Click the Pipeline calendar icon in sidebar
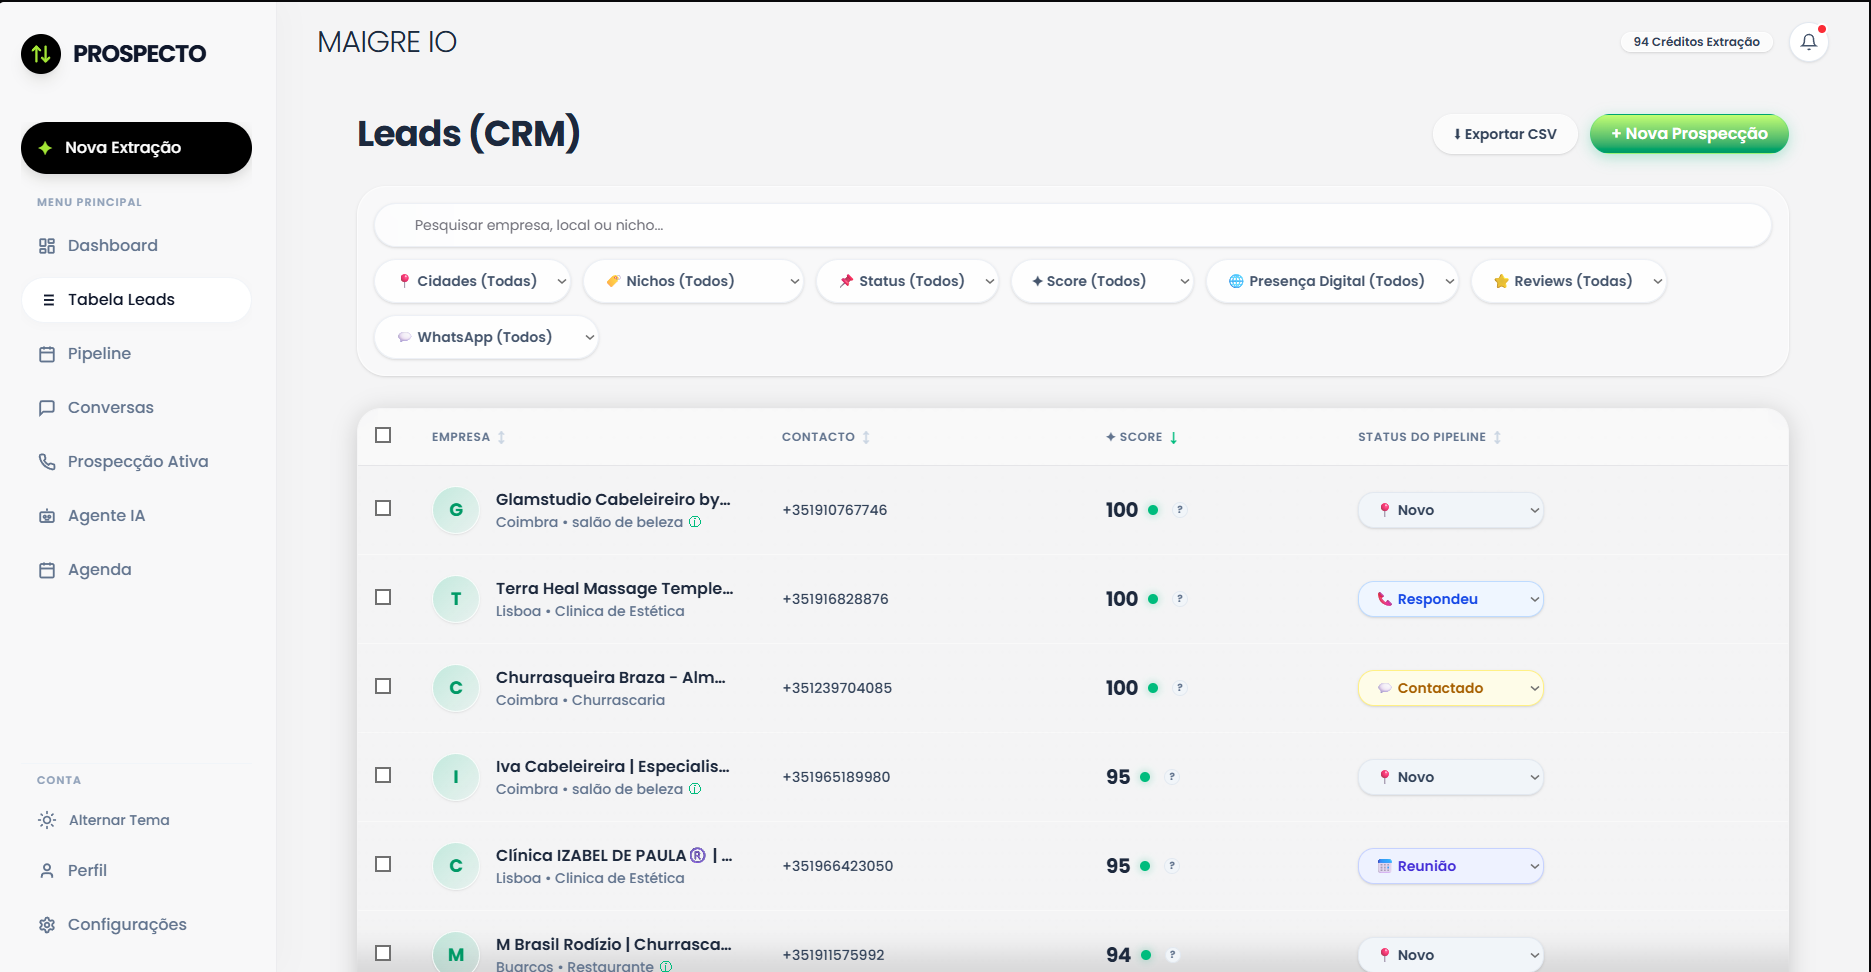 [47, 354]
